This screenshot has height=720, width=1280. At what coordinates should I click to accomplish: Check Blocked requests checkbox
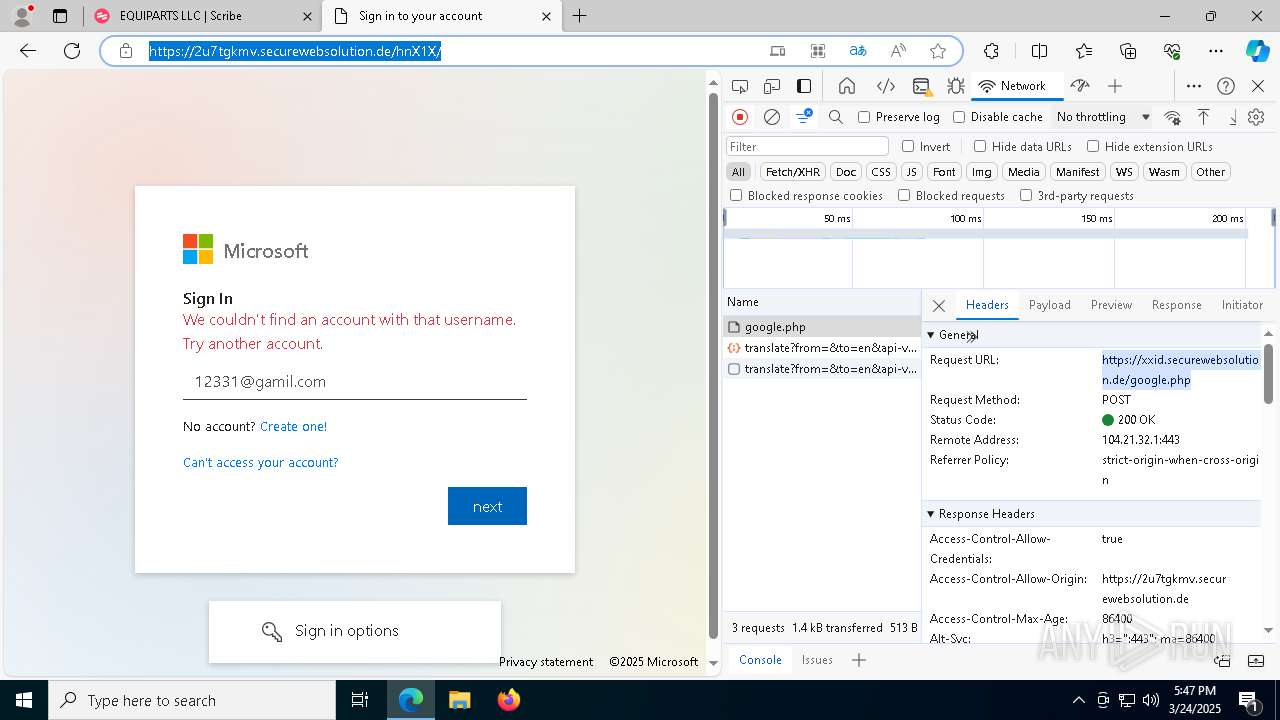pyautogui.click(x=904, y=196)
